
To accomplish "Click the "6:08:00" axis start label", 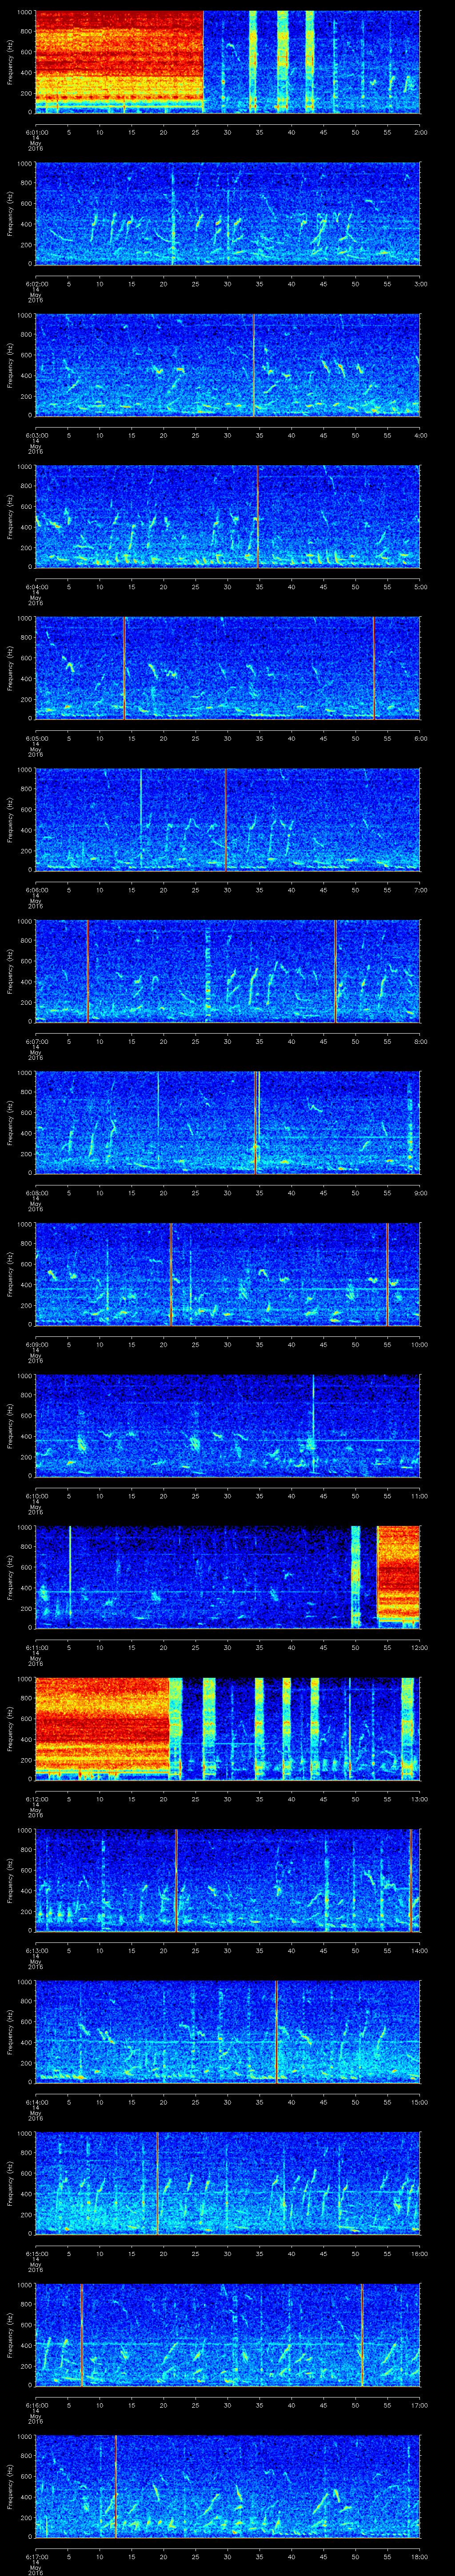I will (36, 1194).
